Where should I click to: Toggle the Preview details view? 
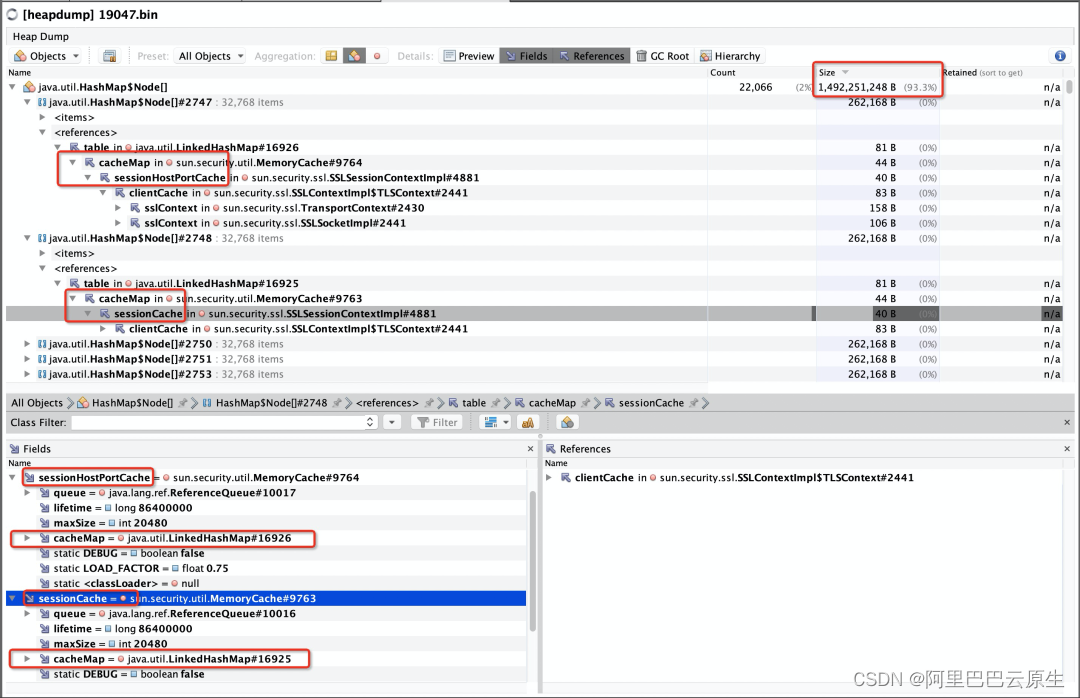(468, 56)
